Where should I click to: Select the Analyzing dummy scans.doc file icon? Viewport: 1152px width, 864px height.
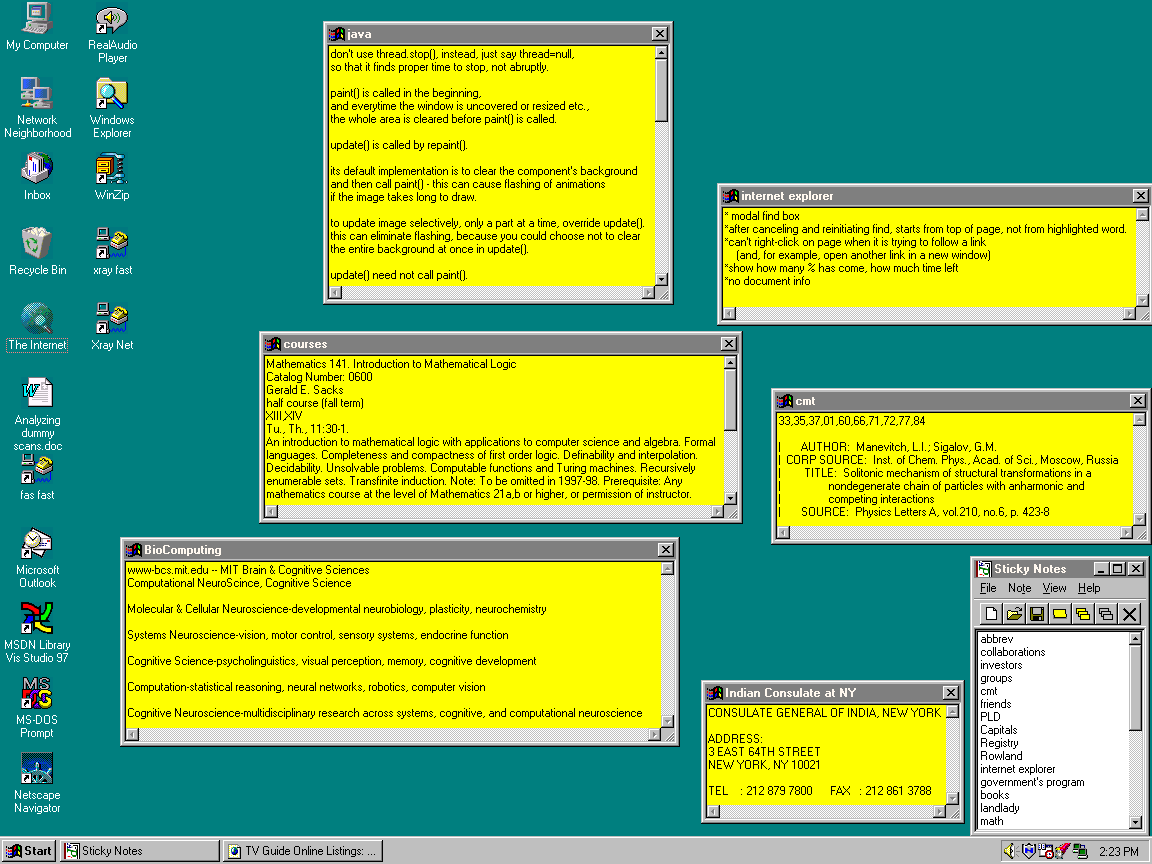37,414
